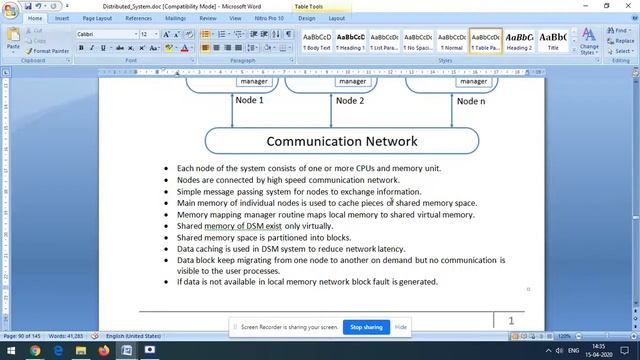Viewport: 640px width, 360px height.
Task: Apply the No Spacing style
Action: point(418,41)
